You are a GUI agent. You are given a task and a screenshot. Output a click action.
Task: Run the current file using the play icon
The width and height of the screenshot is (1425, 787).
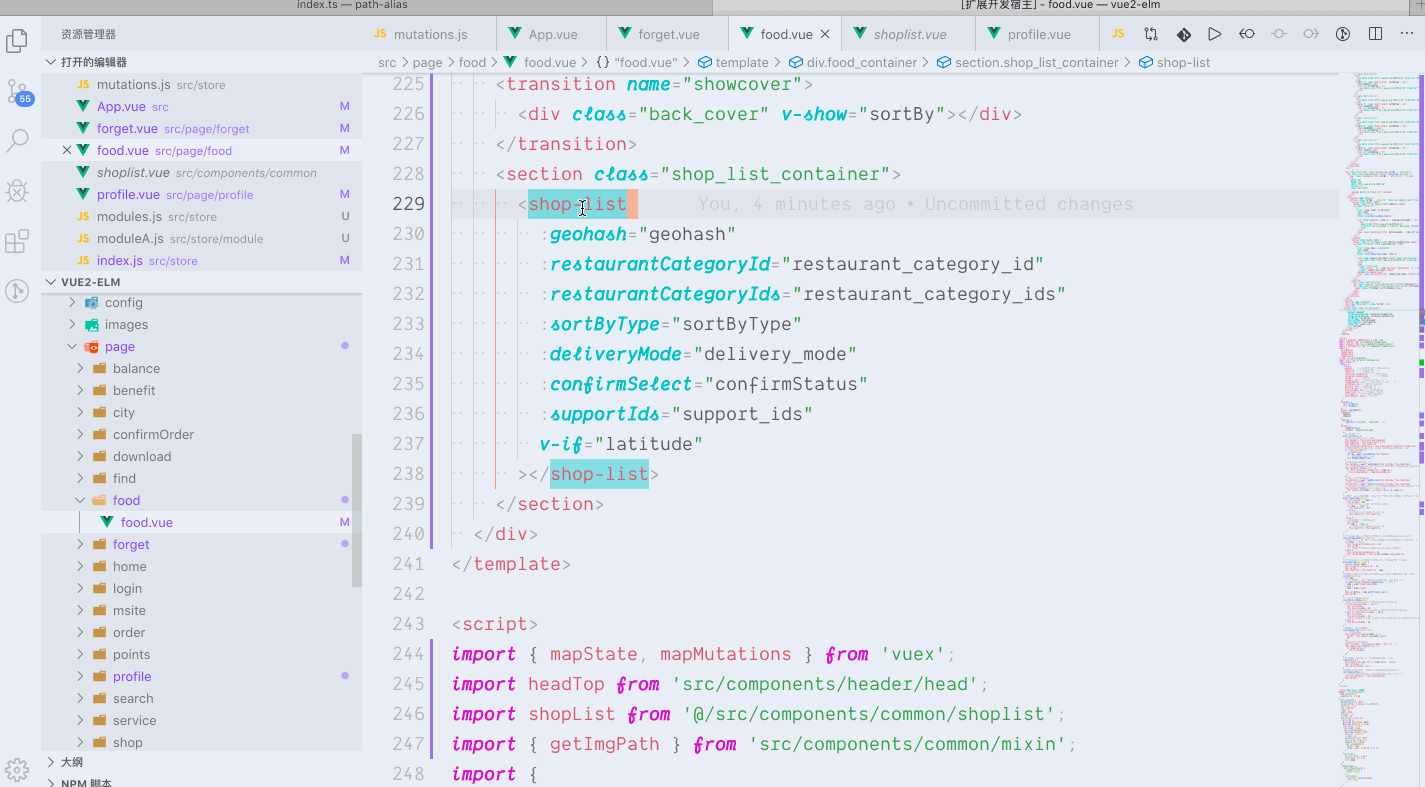tap(1214, 33)
